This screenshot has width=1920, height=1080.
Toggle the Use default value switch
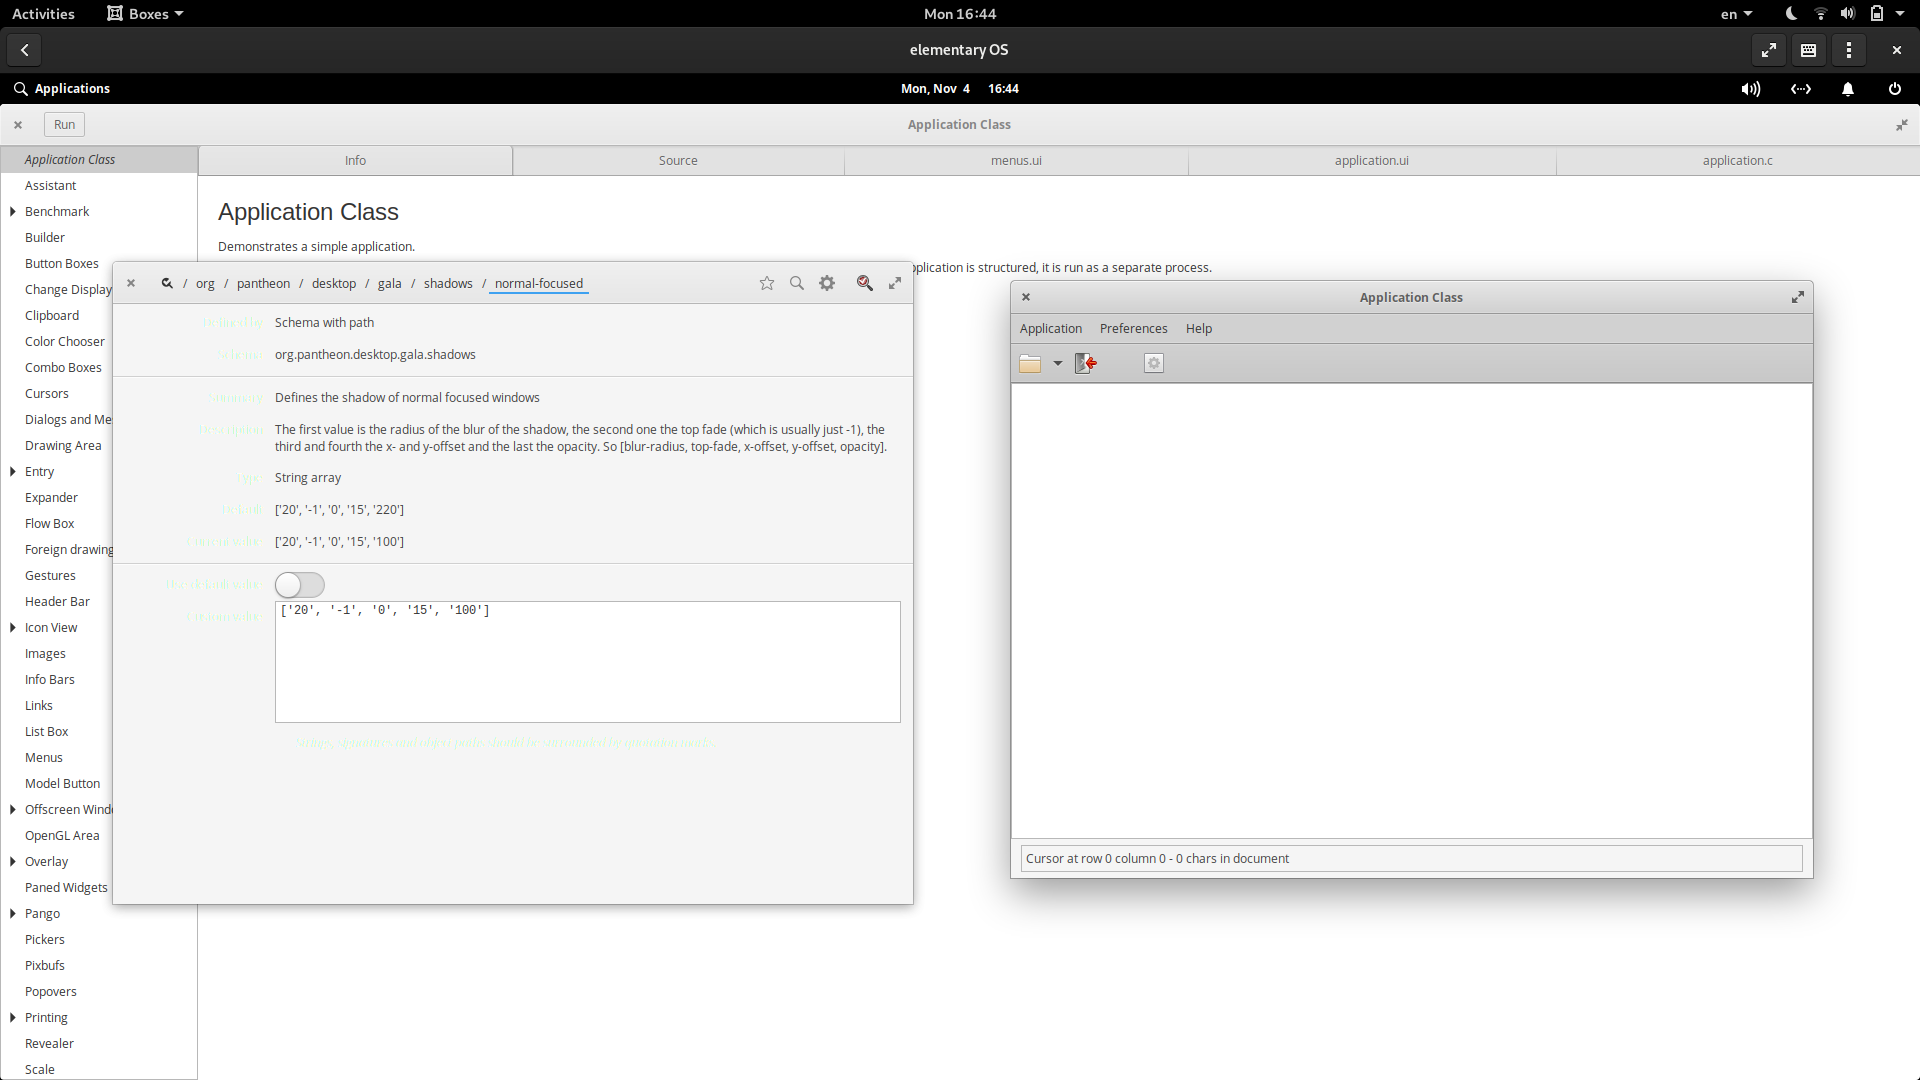[x=300, y=585]
